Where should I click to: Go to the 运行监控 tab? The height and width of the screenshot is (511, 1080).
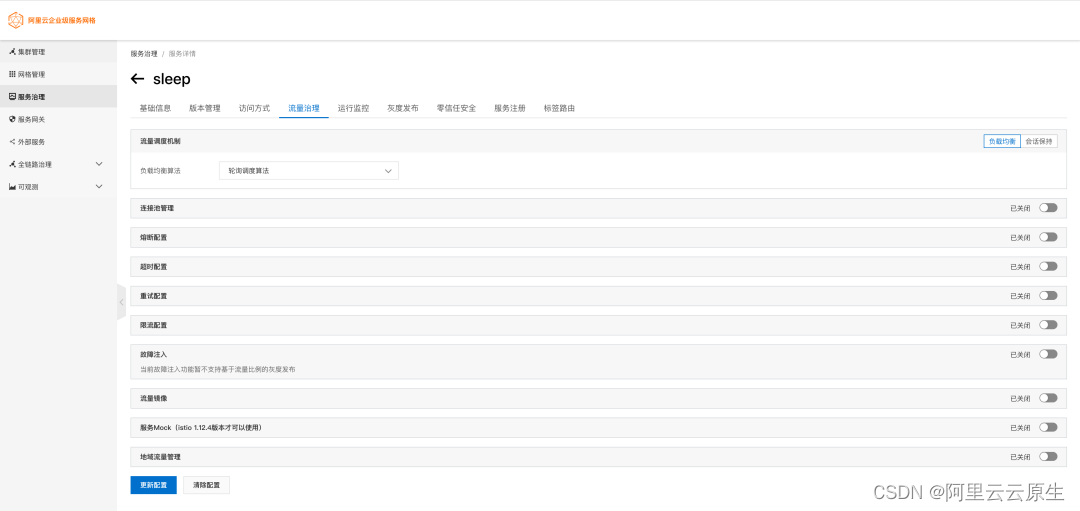(x=353, y=108)
